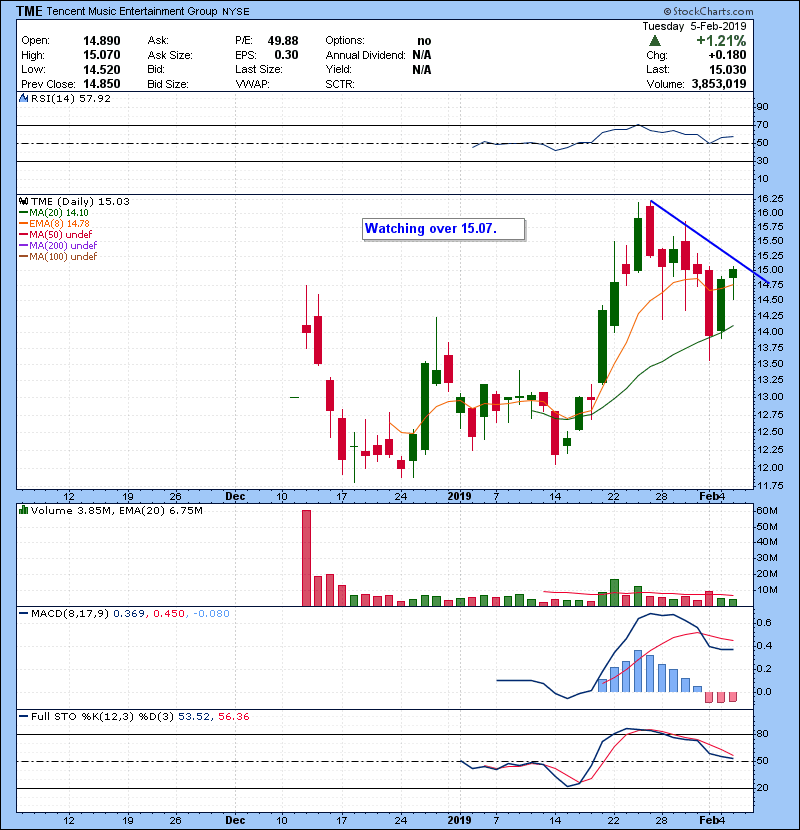The image size is (800, 830).
Task: Click the 90 RSI axis label
Action: (762, 107)
